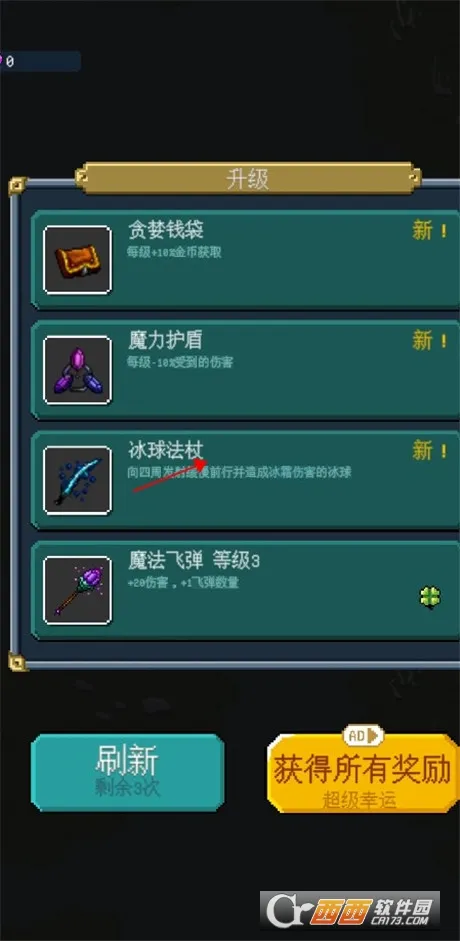This screenshot has height=941, width=460.
Task: Tap the Greedy Purse (贪婪钱袋) item icon
Action: tap(77, 260)
